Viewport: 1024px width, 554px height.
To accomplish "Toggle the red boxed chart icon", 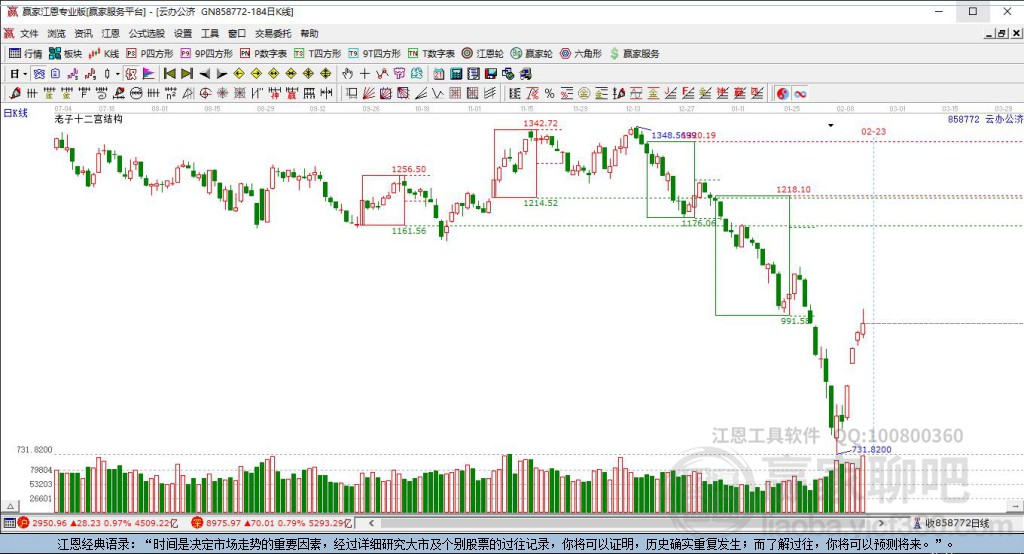I will 131,74.
